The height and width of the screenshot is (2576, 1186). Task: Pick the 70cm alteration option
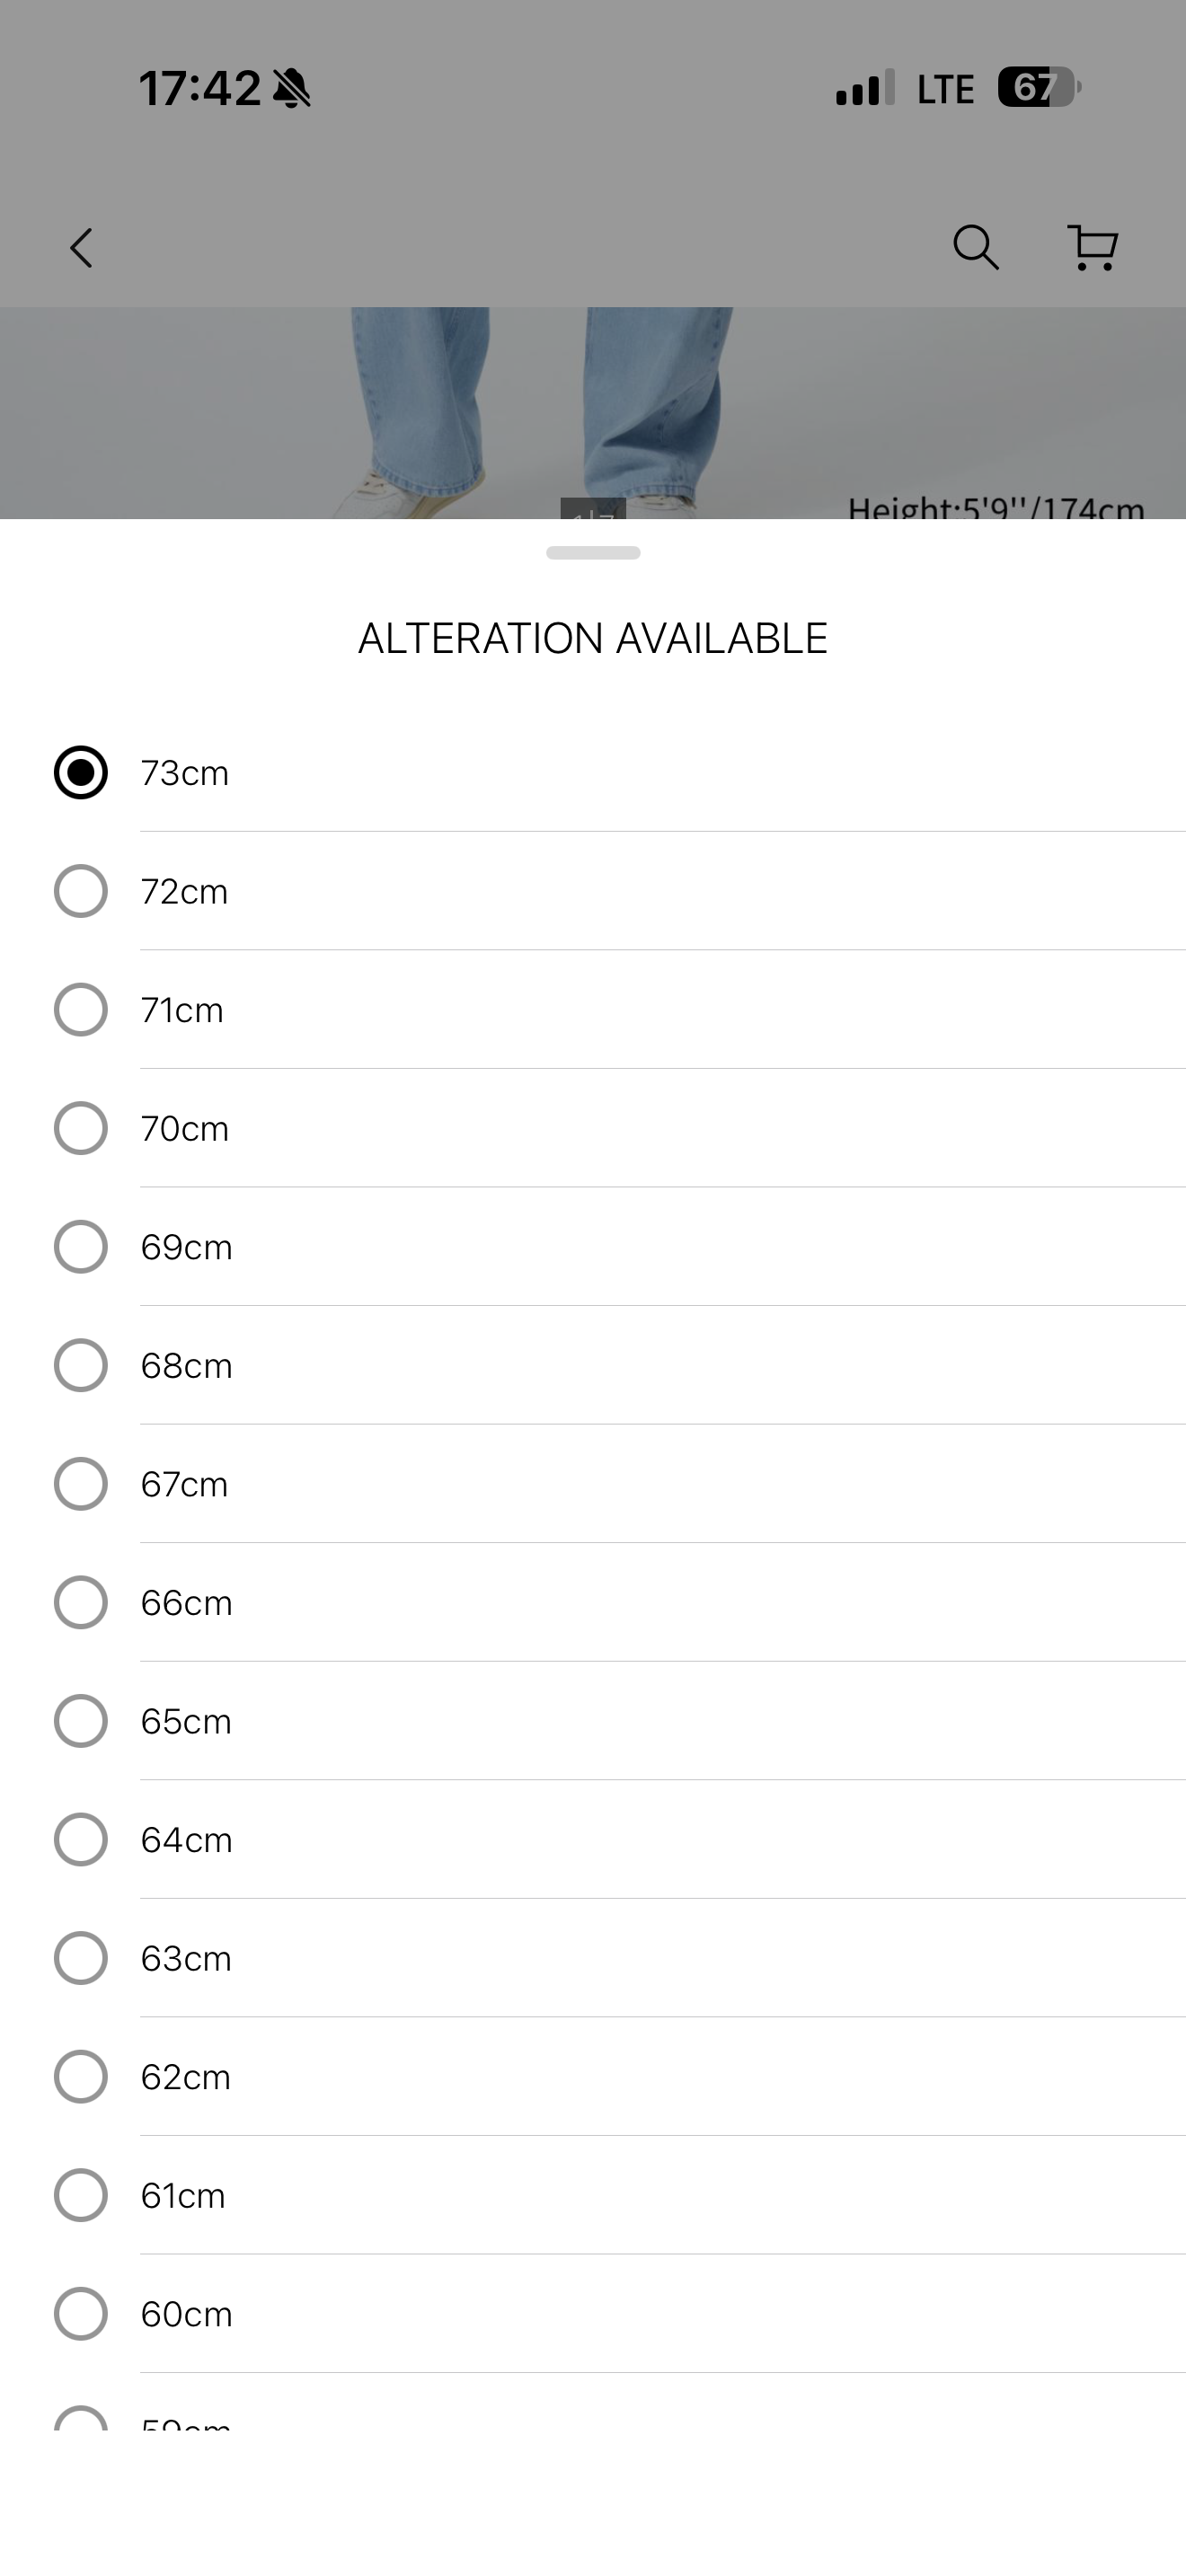click(81, 1128)
